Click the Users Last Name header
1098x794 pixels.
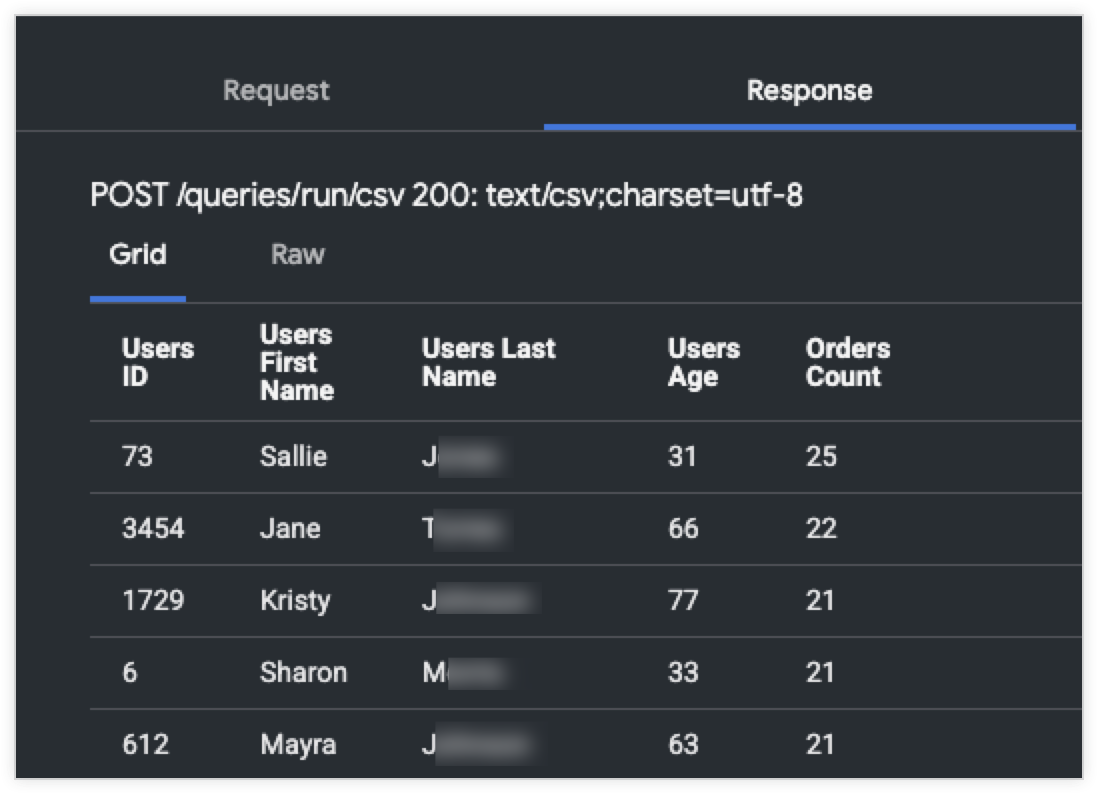[x=488, y=363]
